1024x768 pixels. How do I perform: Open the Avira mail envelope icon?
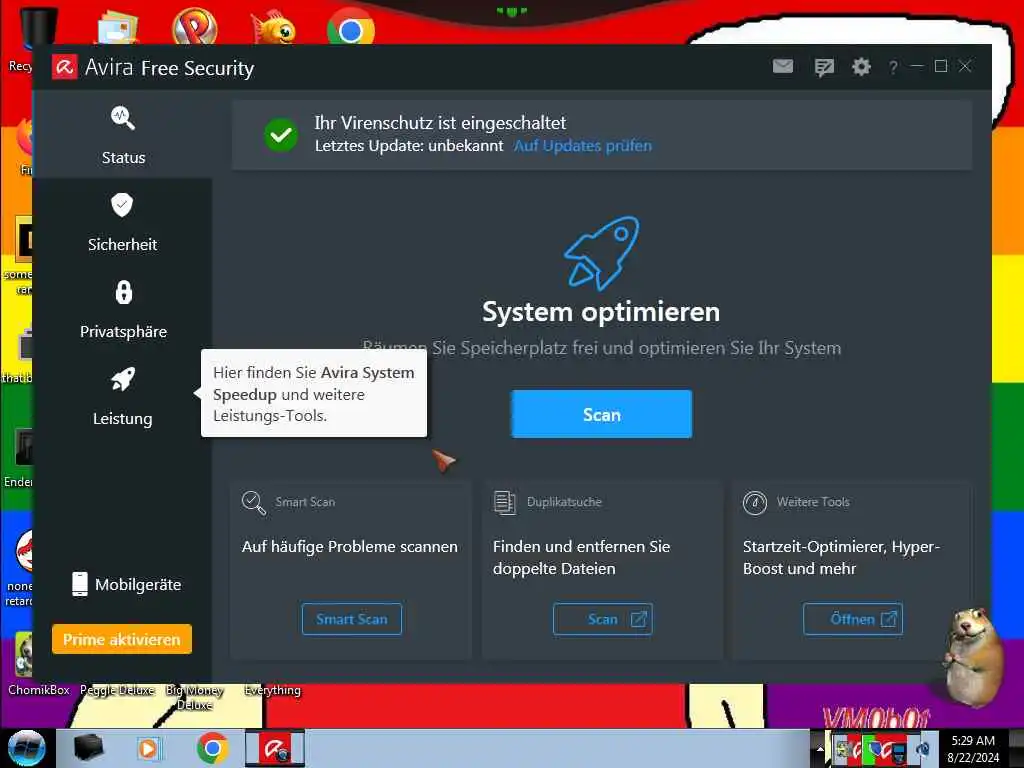[783, 66]
